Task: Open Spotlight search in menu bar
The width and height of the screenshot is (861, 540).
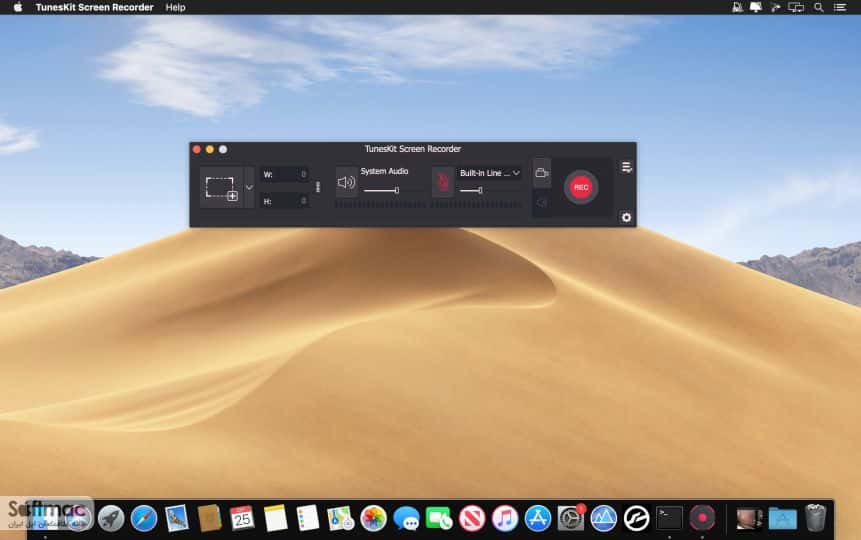Action: coord(818,7)
